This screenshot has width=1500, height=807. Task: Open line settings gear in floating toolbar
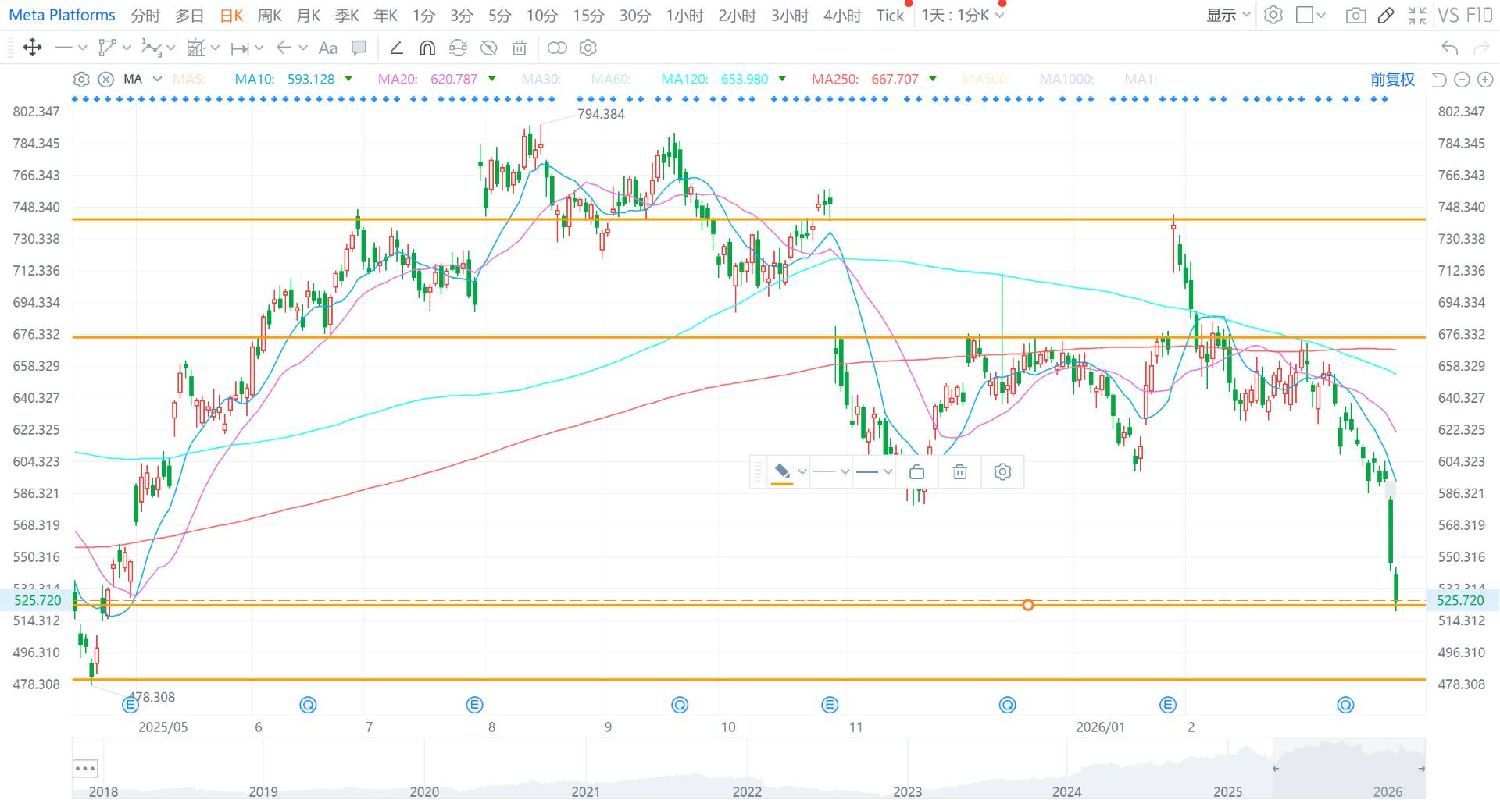(x=1003, y=472)
